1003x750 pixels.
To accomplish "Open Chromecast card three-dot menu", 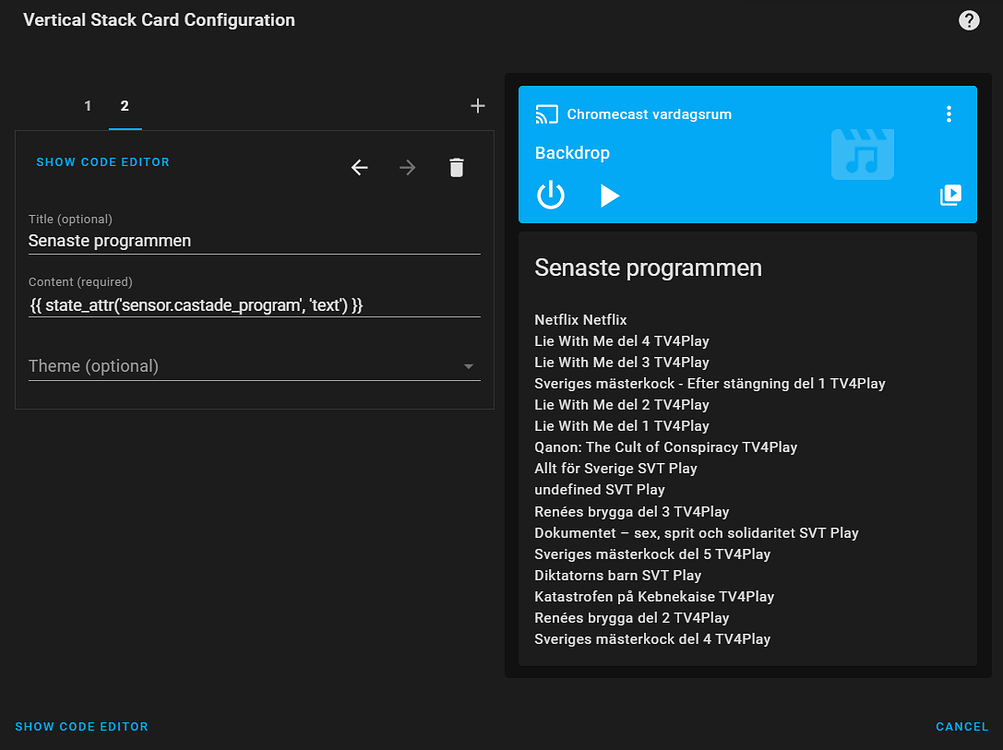I will 949,114.
